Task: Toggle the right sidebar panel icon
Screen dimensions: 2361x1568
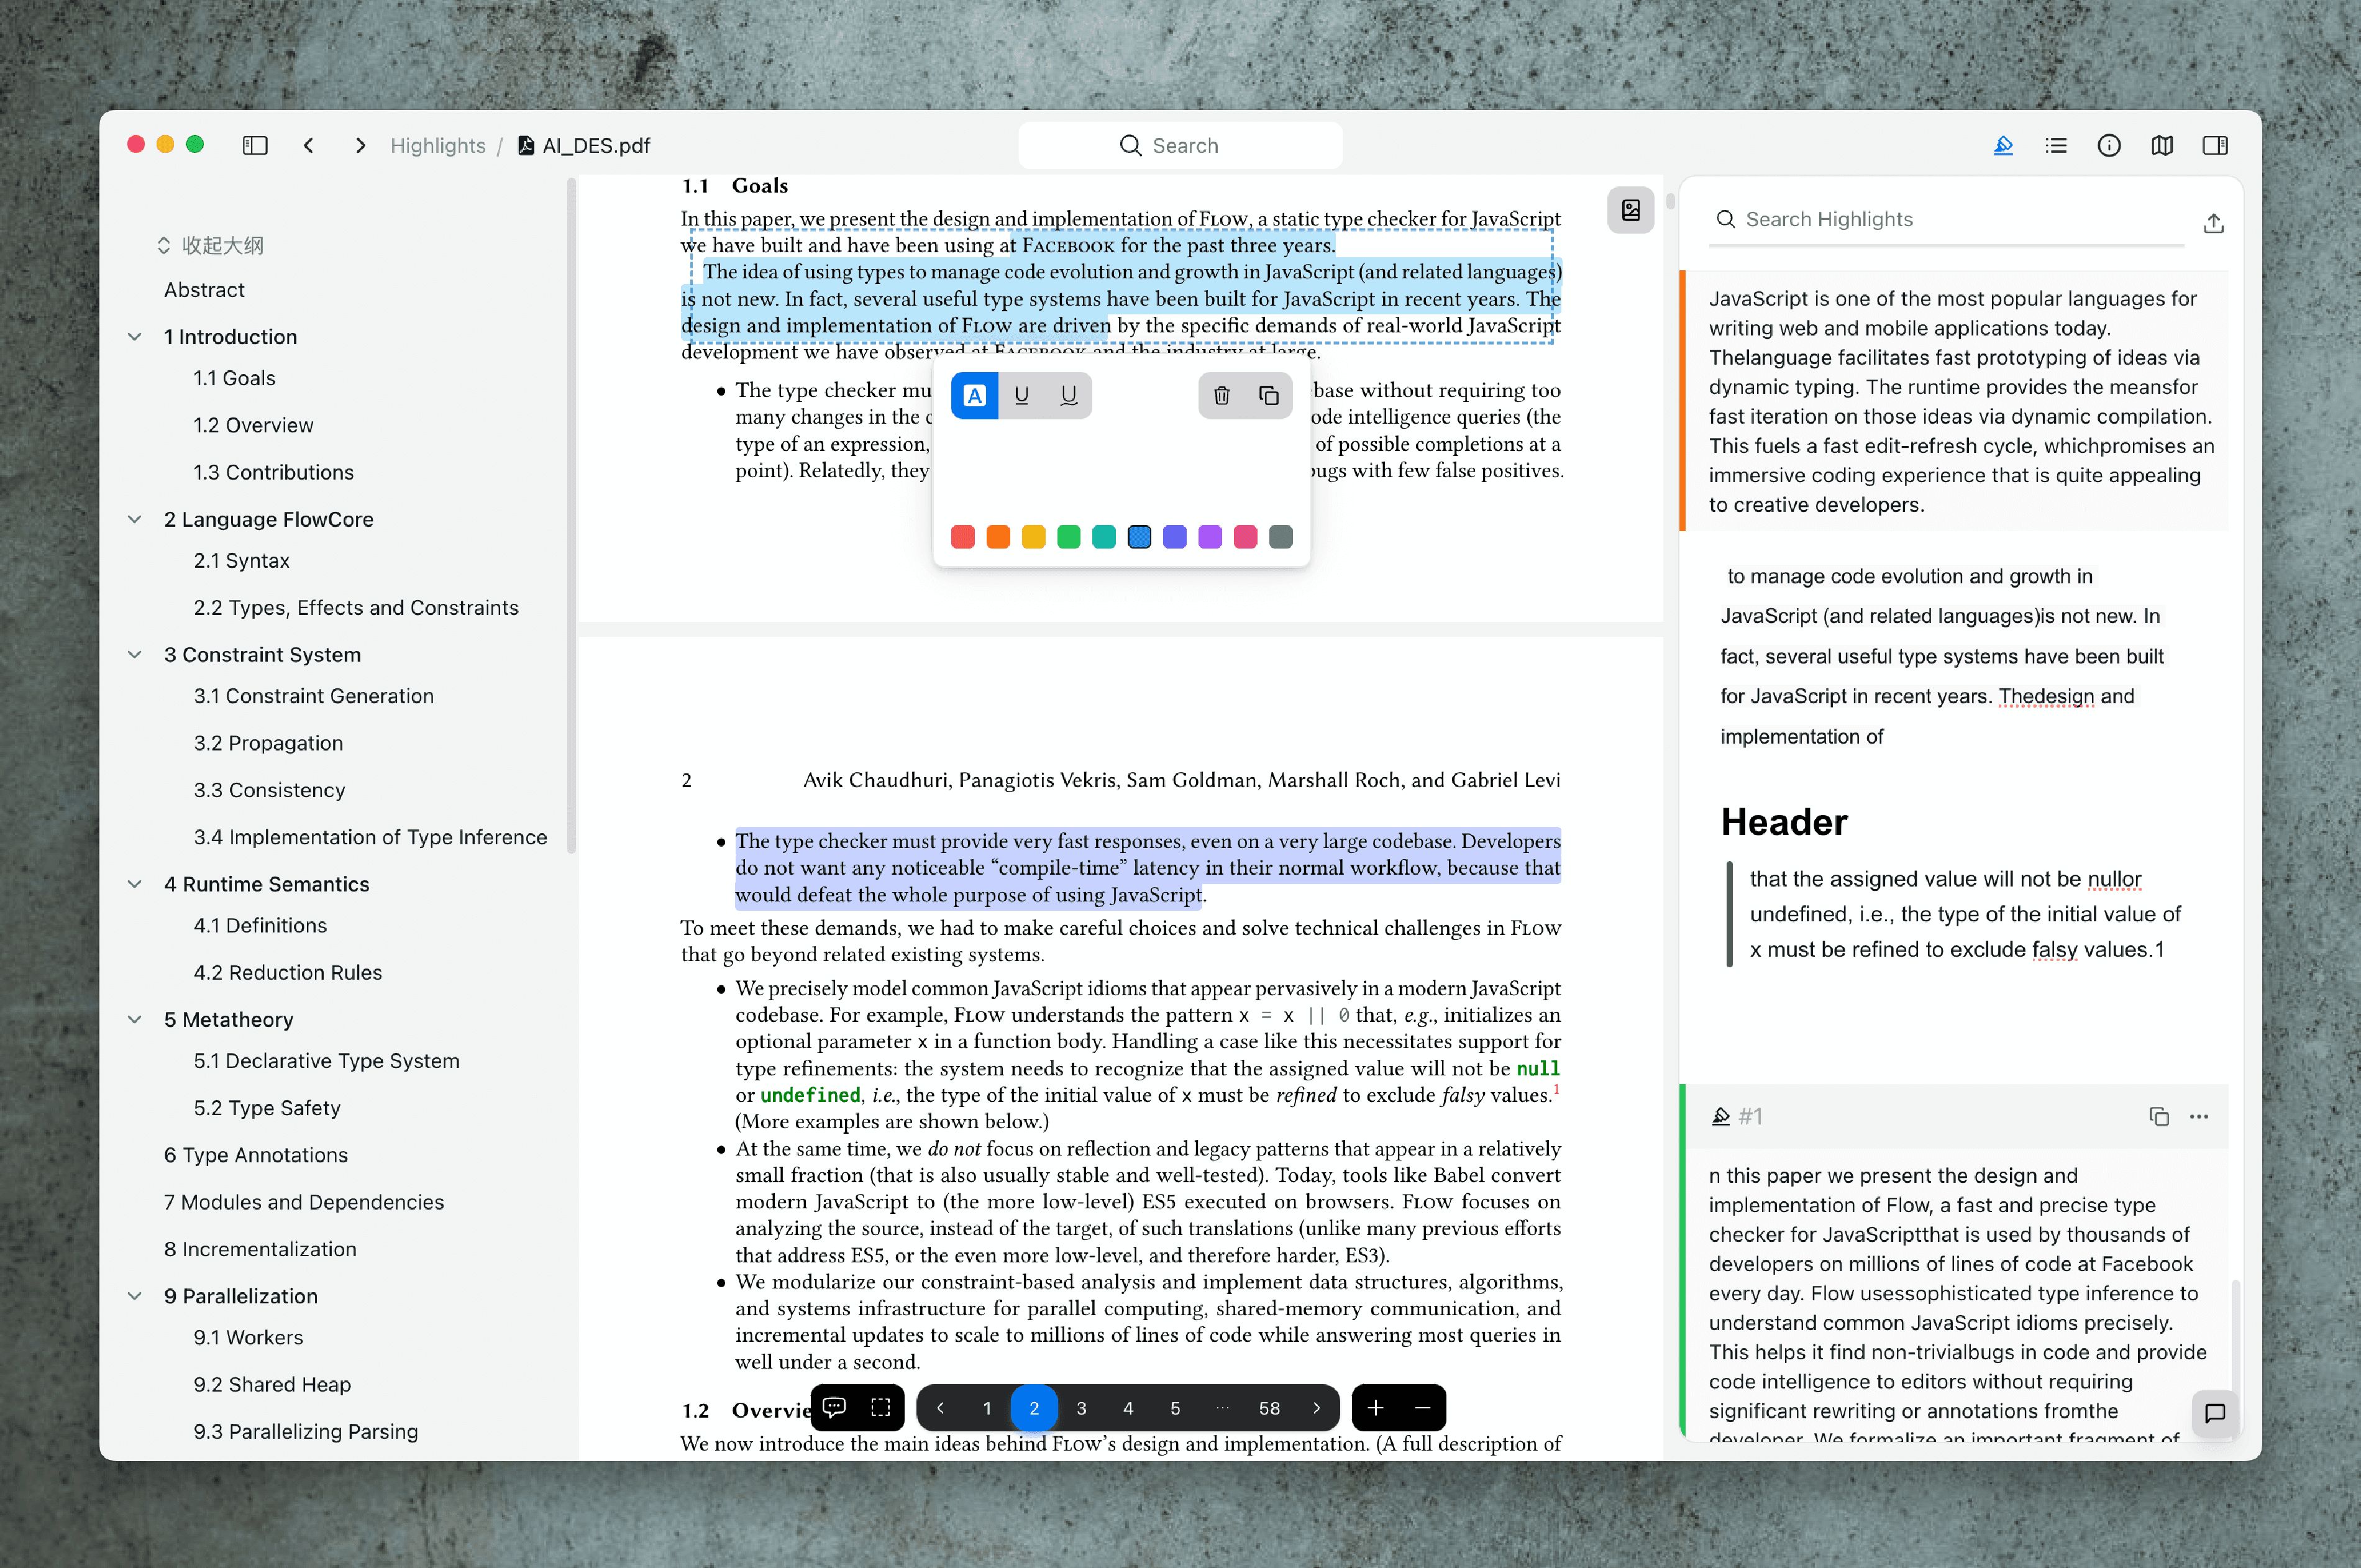Action: coord(2214,145)
